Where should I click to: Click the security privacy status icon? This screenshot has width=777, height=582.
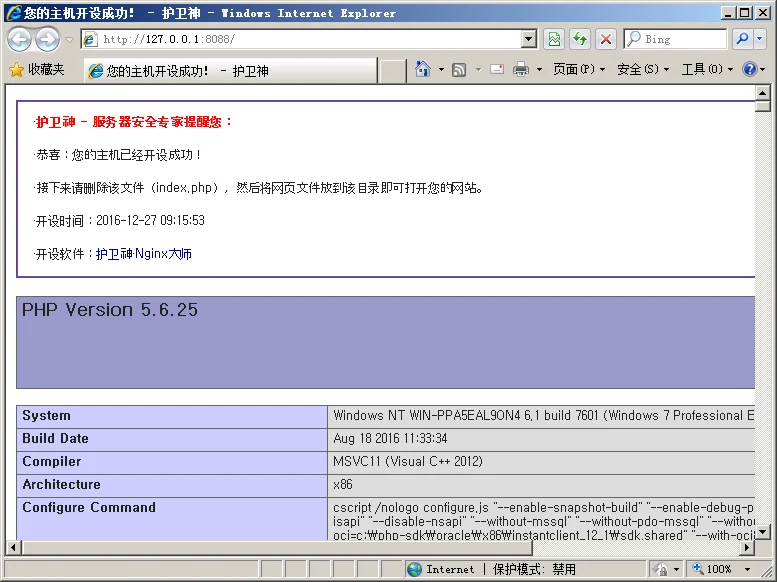(x=661, y=569)
